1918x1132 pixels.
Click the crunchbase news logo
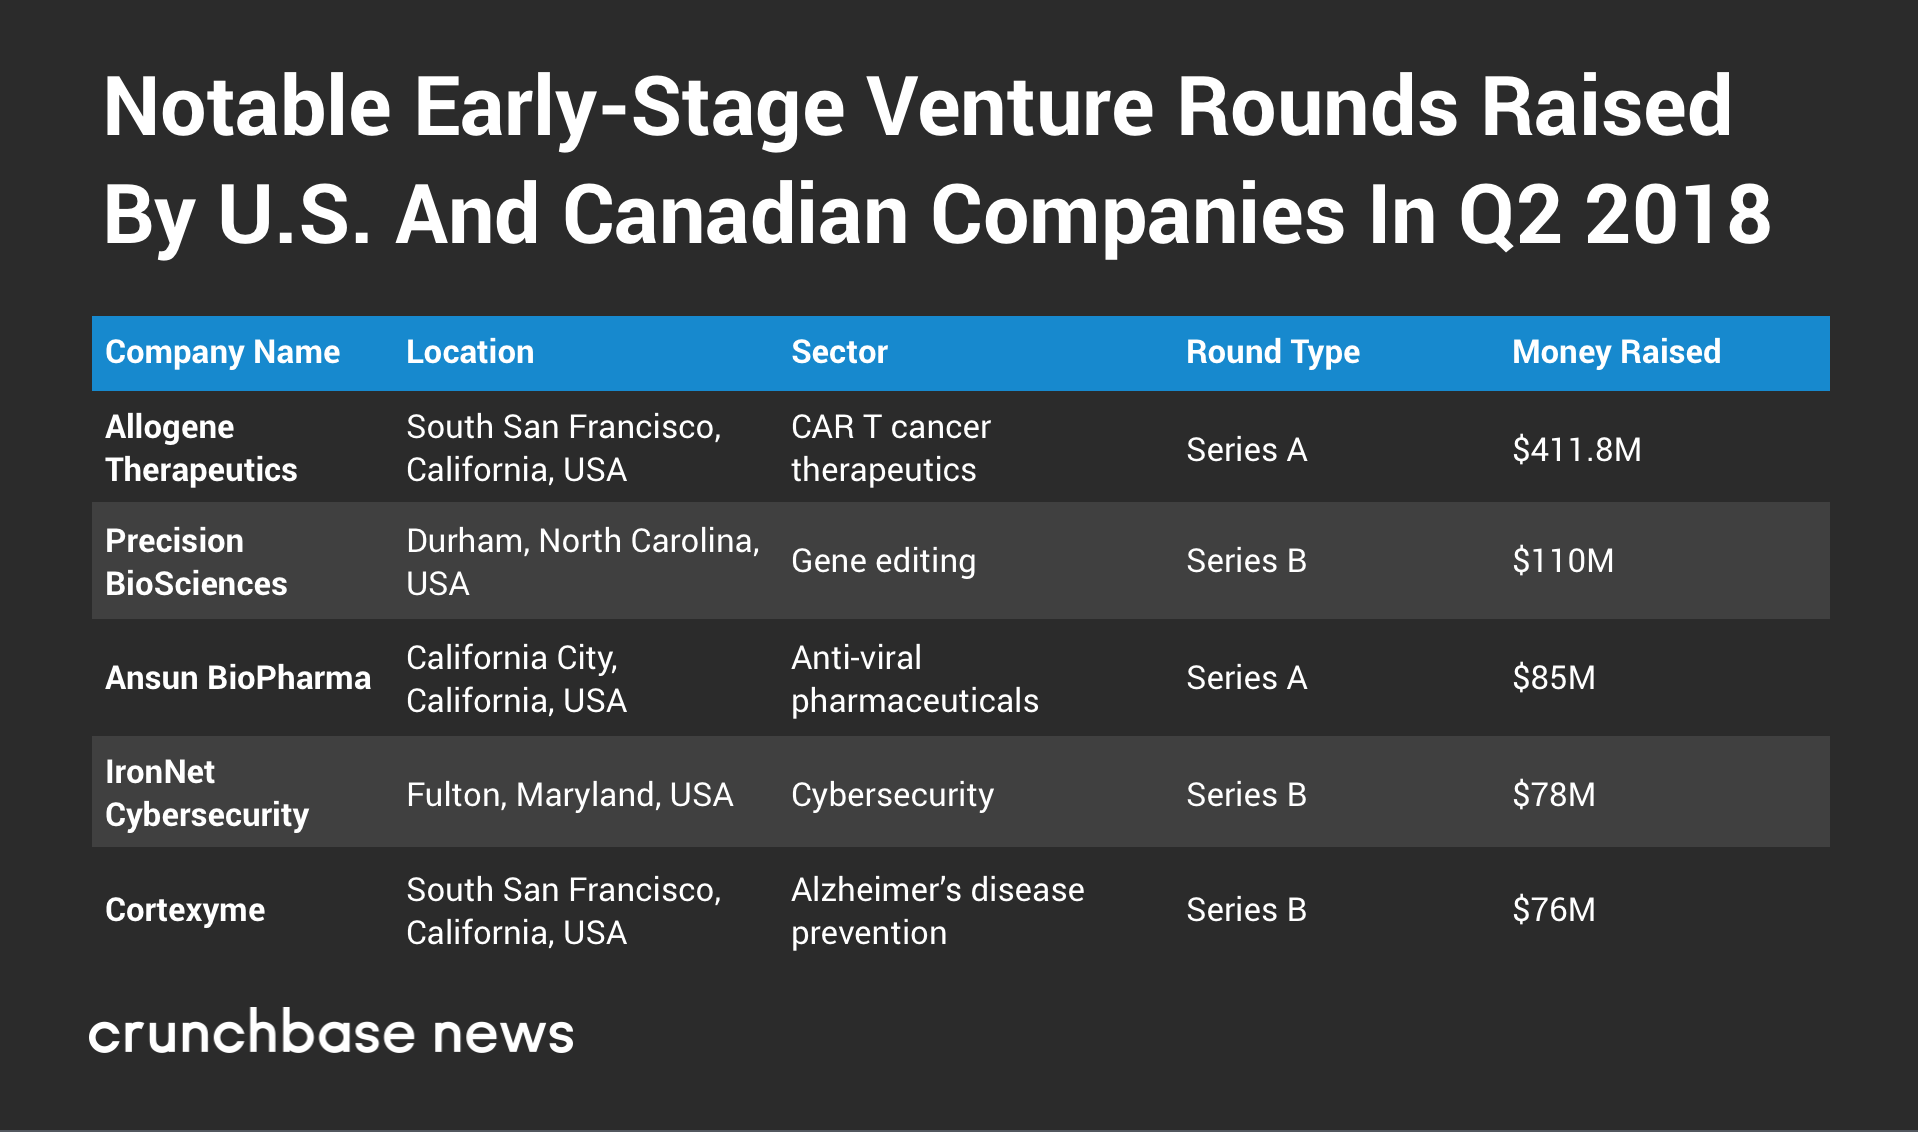pos(331,1033)
